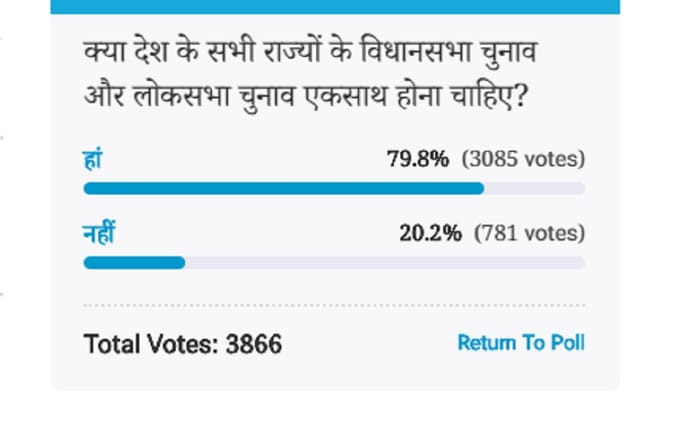Select the हां poll option label

93,161
